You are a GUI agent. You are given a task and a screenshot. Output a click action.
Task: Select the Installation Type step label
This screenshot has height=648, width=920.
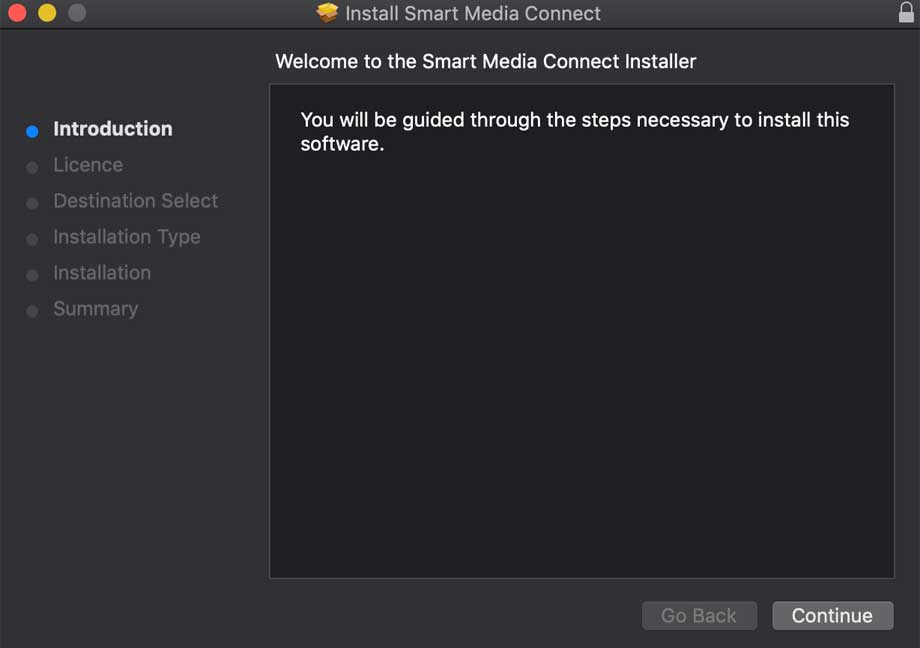(x=127, y=237)
